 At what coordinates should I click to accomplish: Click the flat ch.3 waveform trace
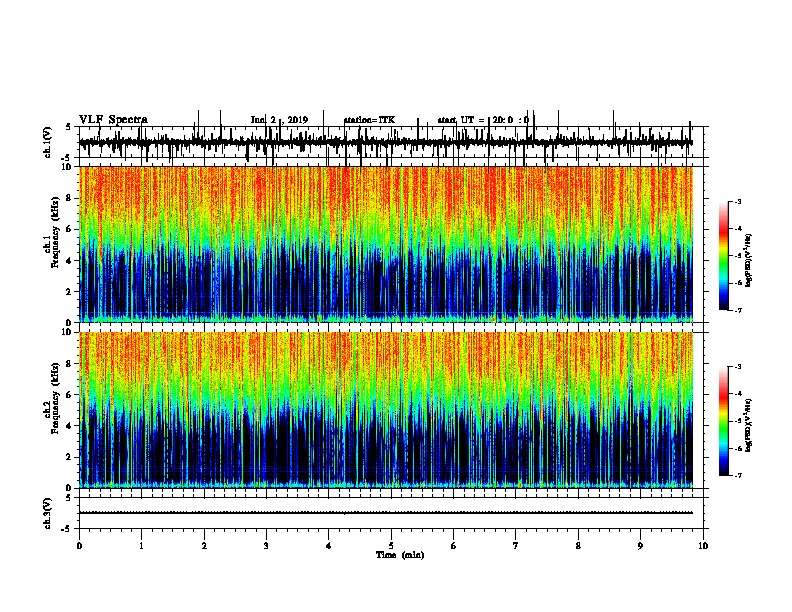coord(385,513)
